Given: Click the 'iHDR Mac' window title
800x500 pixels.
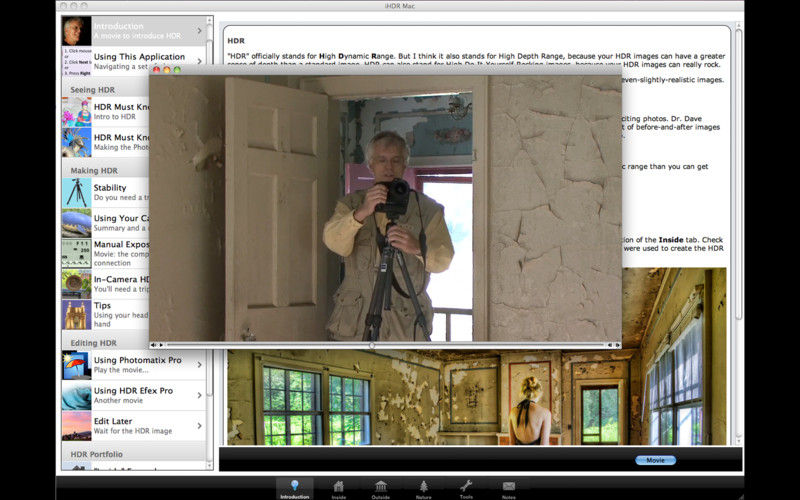Looking at the screenshot, I should (x=399, y=6).
